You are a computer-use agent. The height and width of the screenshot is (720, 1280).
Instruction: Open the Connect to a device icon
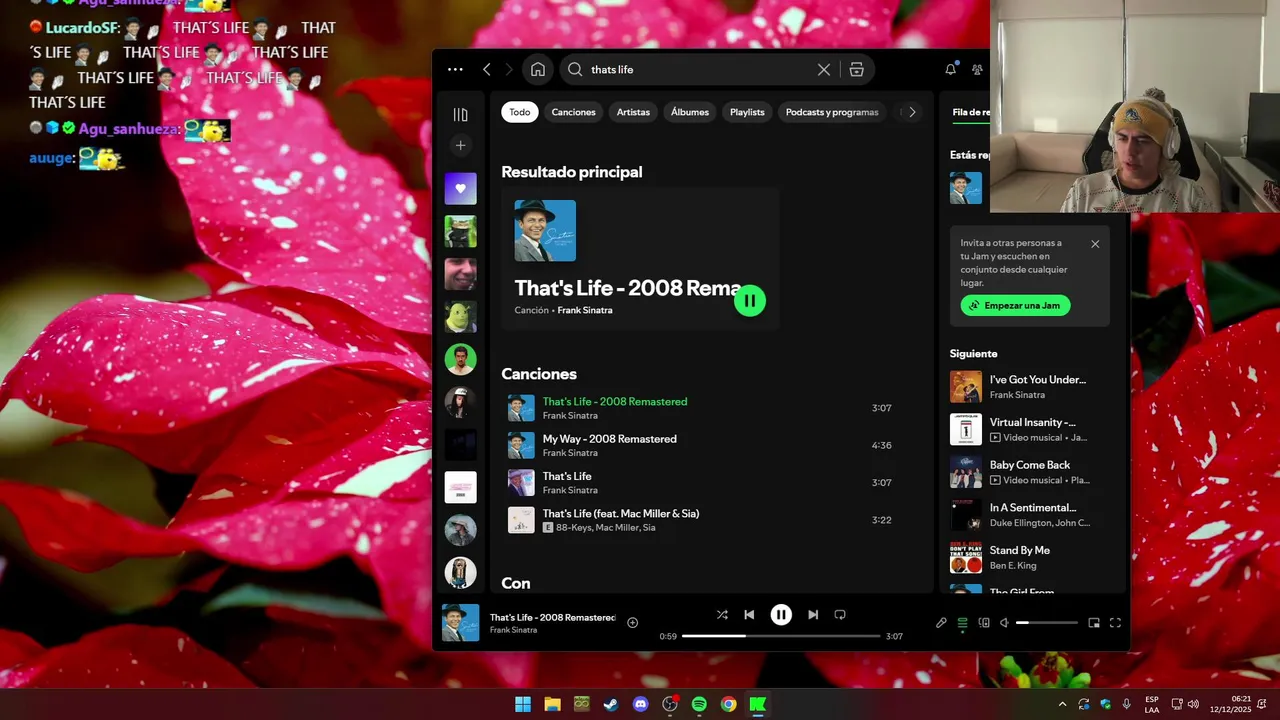984,623
